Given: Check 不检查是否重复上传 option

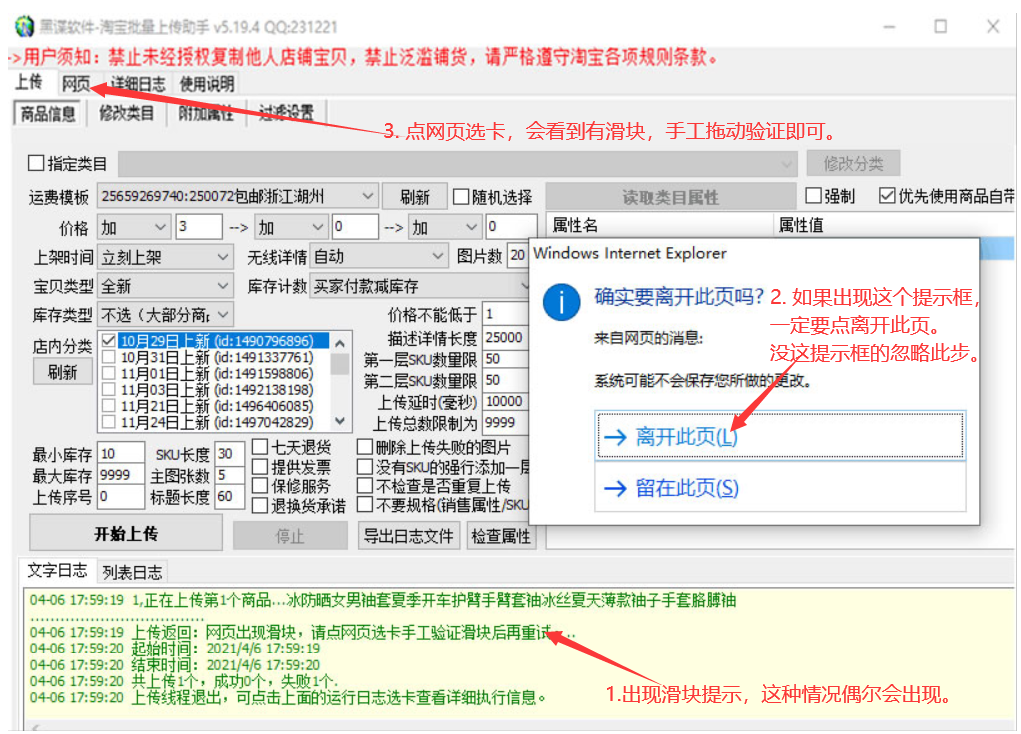Looking at the screenshot, I should point(365,485).
